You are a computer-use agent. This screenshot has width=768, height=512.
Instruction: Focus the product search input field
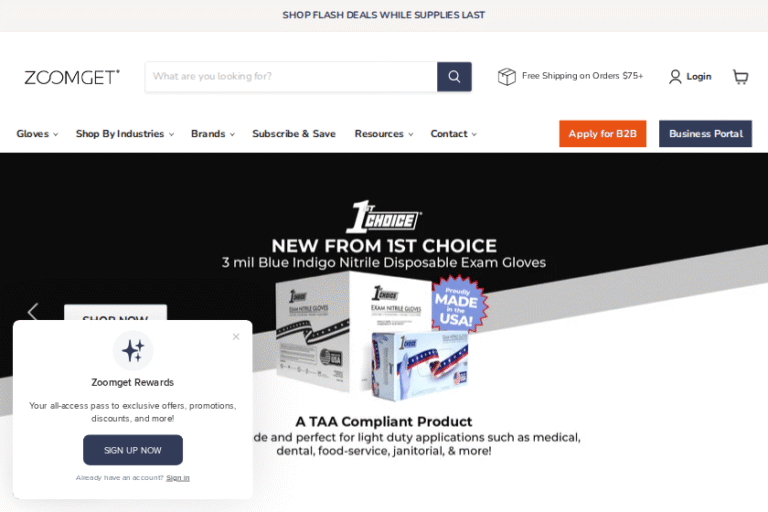tap(291, 76)
